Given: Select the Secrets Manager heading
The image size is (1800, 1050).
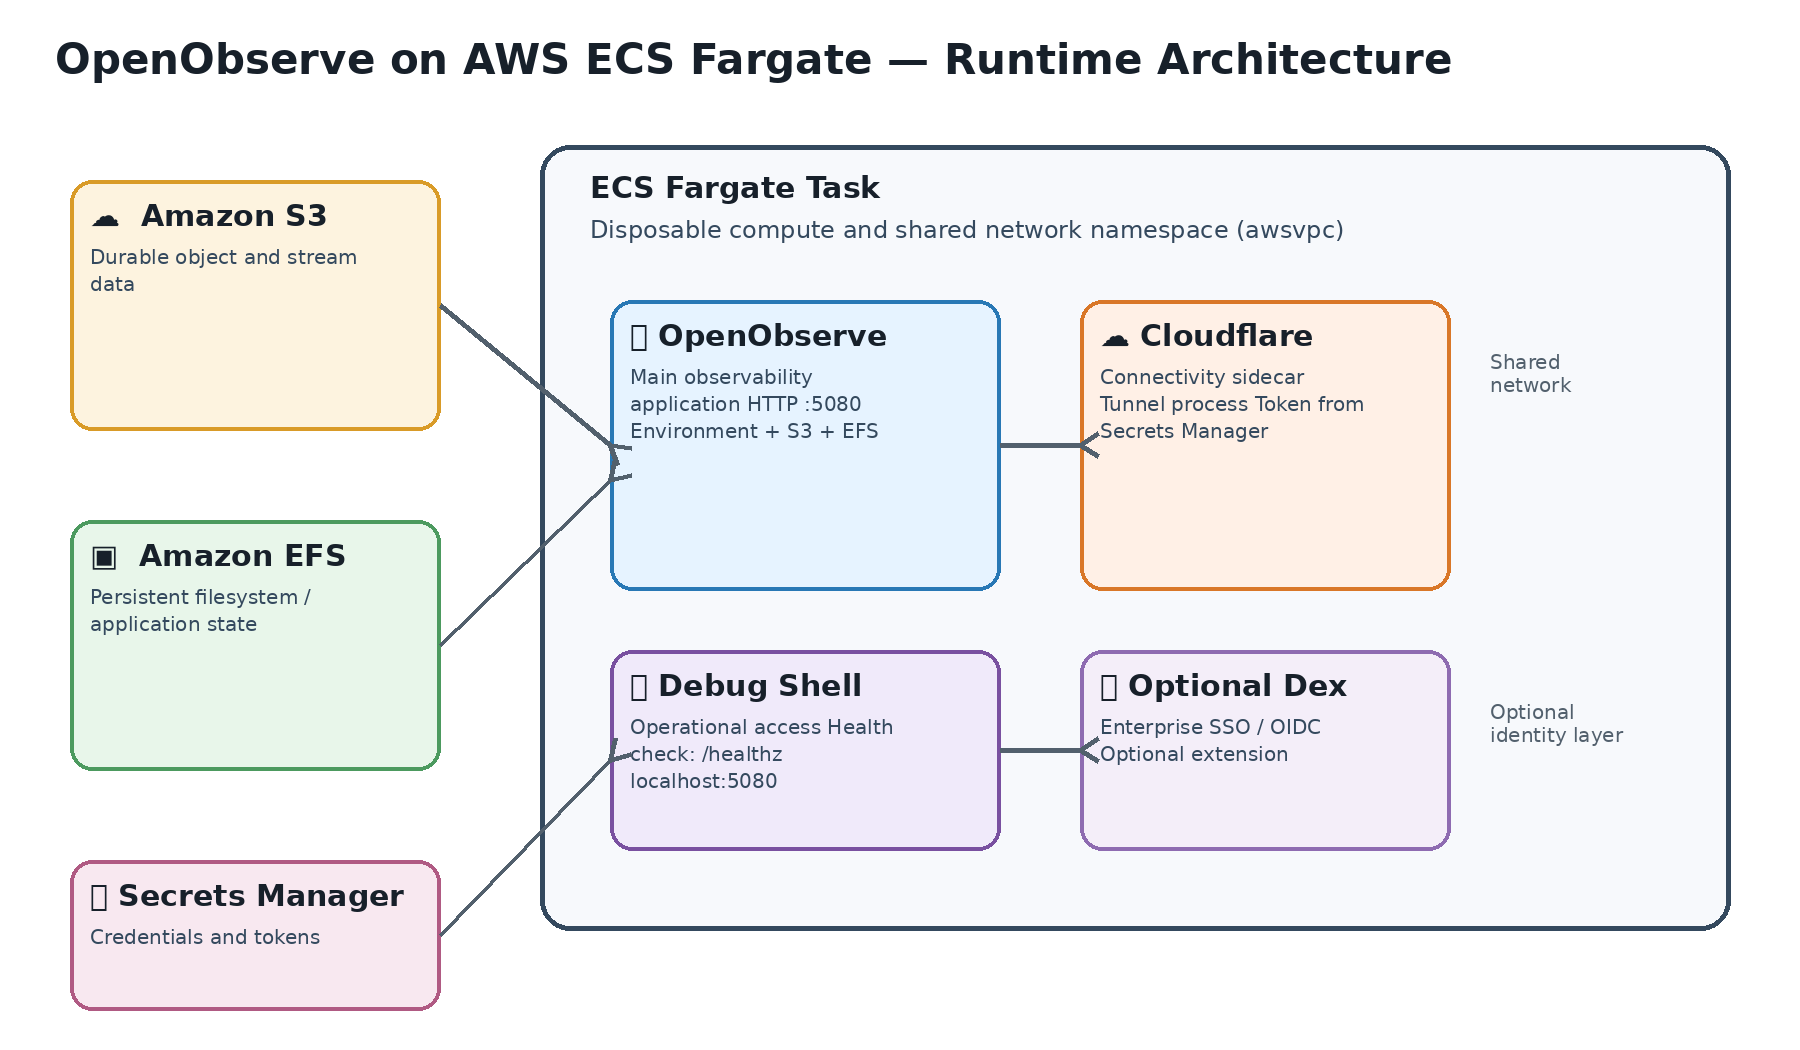Looking at the screenshot, I should [x=261, y=896].
